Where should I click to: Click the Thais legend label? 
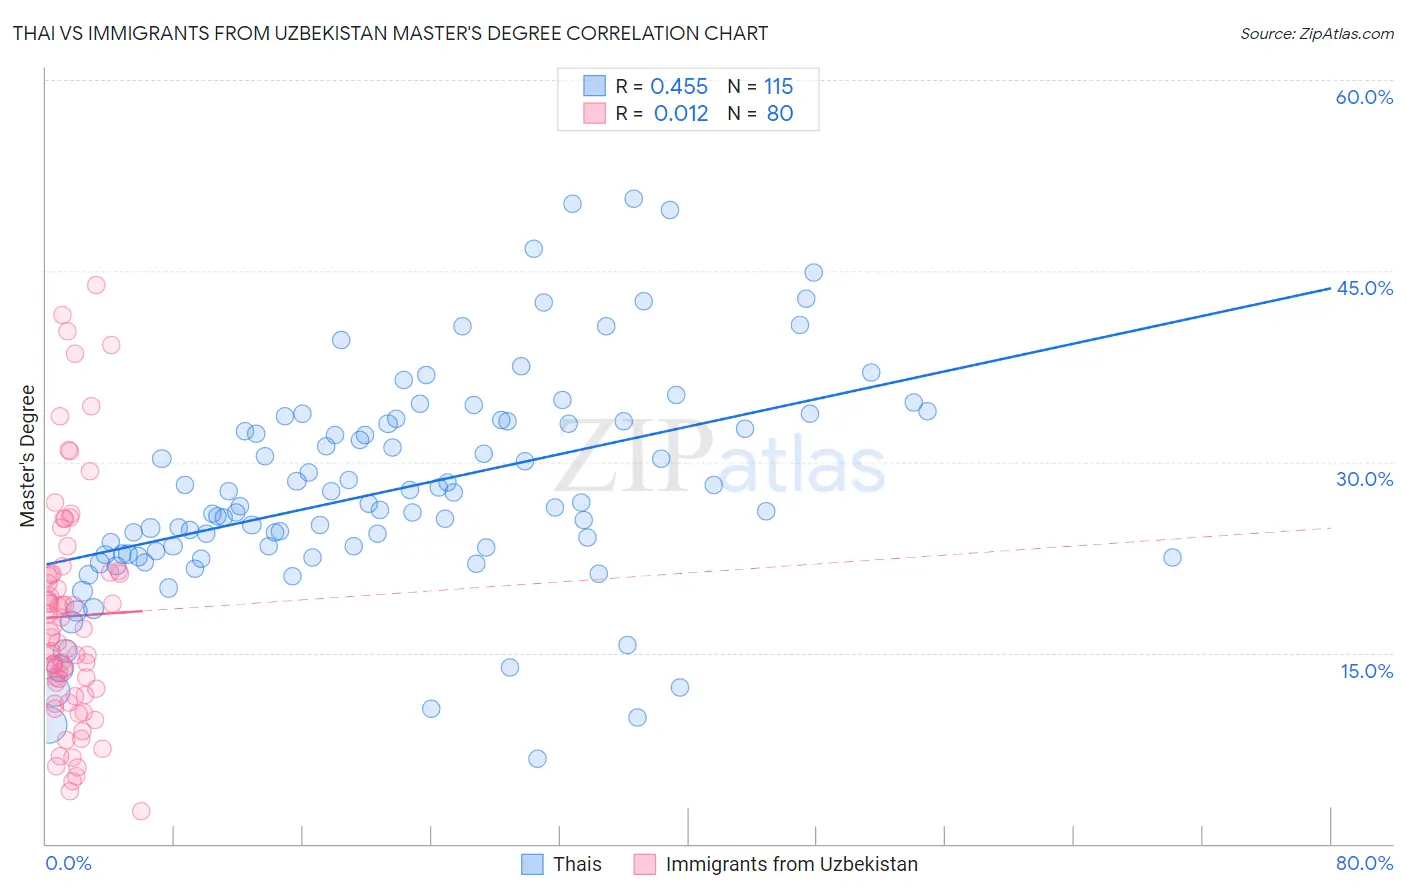pyautogui.click(x=578, y=864)
